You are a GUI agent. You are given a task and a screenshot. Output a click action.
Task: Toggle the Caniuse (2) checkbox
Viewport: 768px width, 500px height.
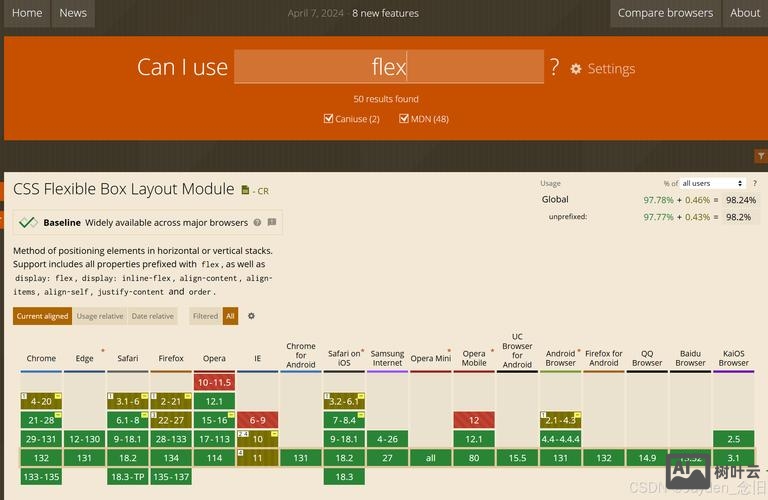coord(328,119)
